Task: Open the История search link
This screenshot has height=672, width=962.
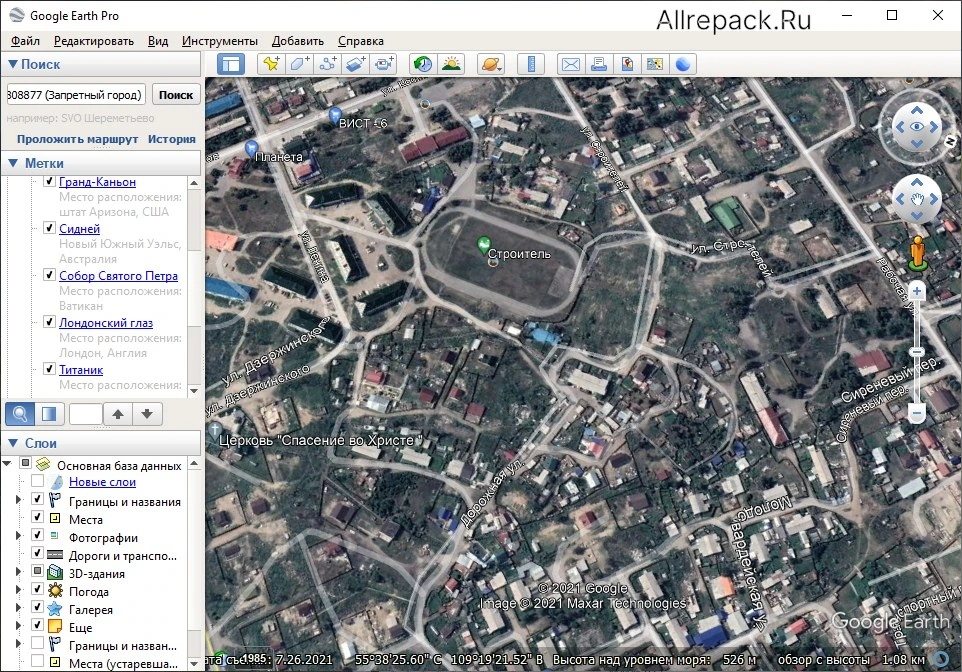Action: tap(172, 139)
